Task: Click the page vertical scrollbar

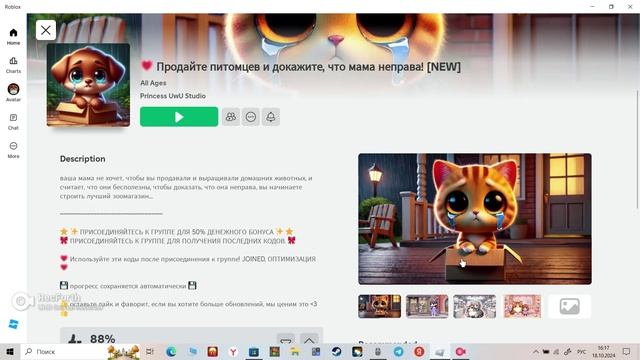Action: pos(637,149)
